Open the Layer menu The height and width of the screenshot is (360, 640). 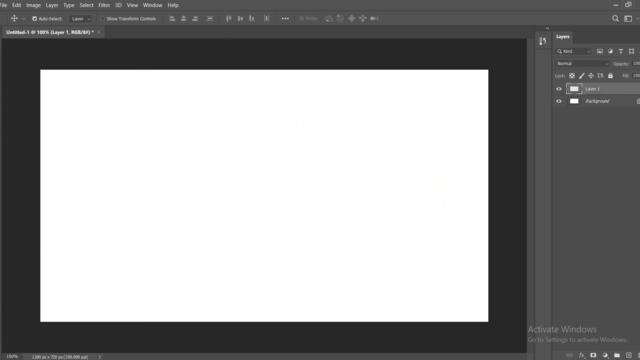(x=52, y=5)
